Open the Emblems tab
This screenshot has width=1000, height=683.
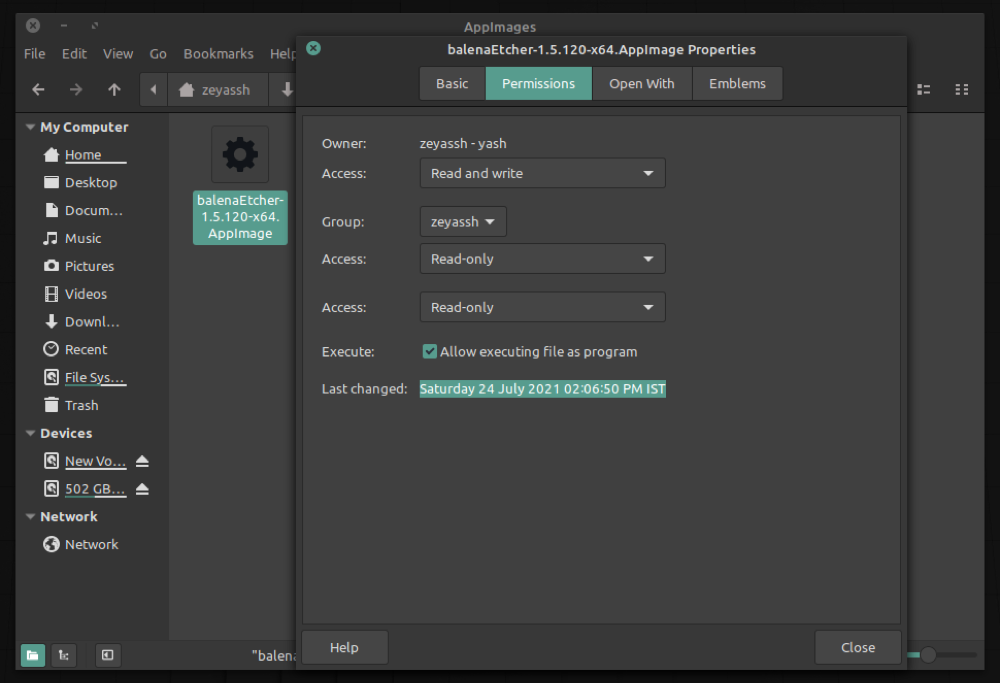click(x=737, y=84)
